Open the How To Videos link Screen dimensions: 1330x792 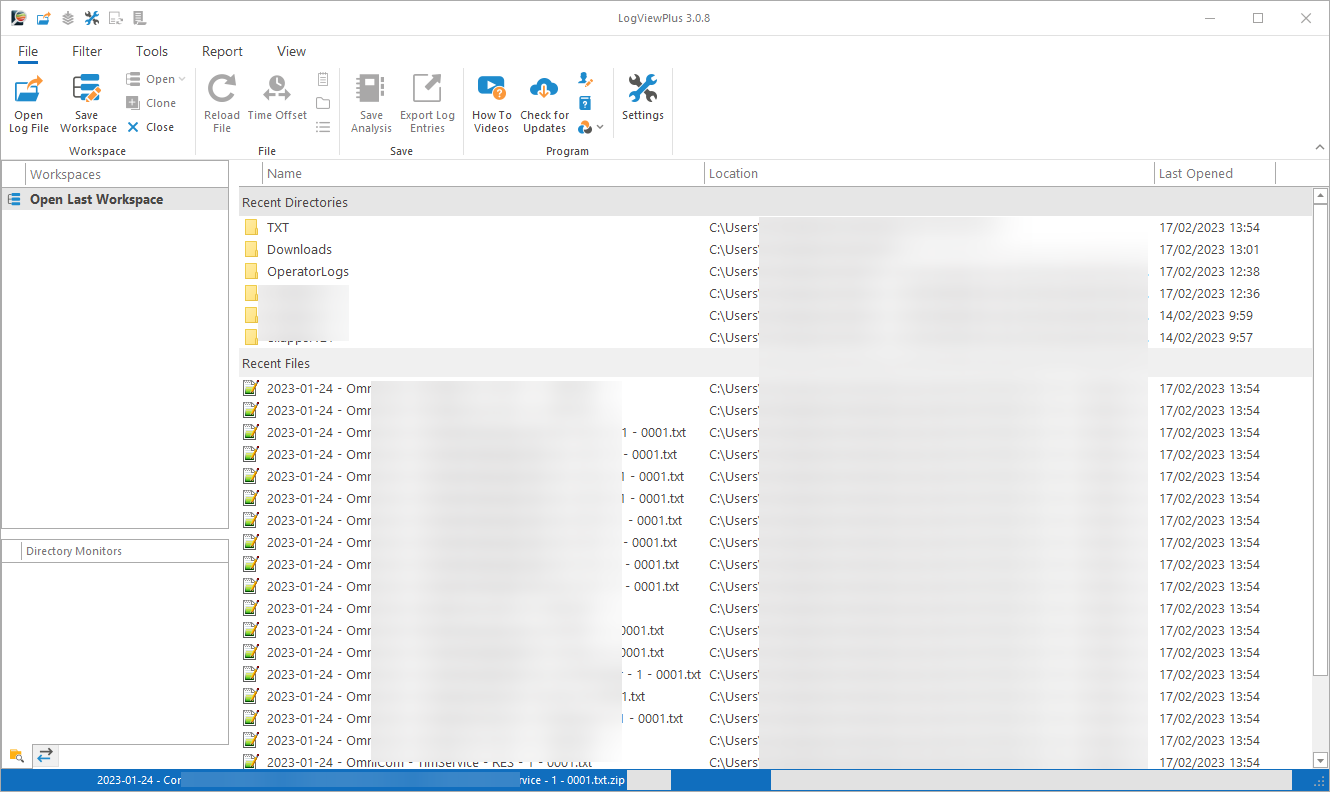click(491, 104)
